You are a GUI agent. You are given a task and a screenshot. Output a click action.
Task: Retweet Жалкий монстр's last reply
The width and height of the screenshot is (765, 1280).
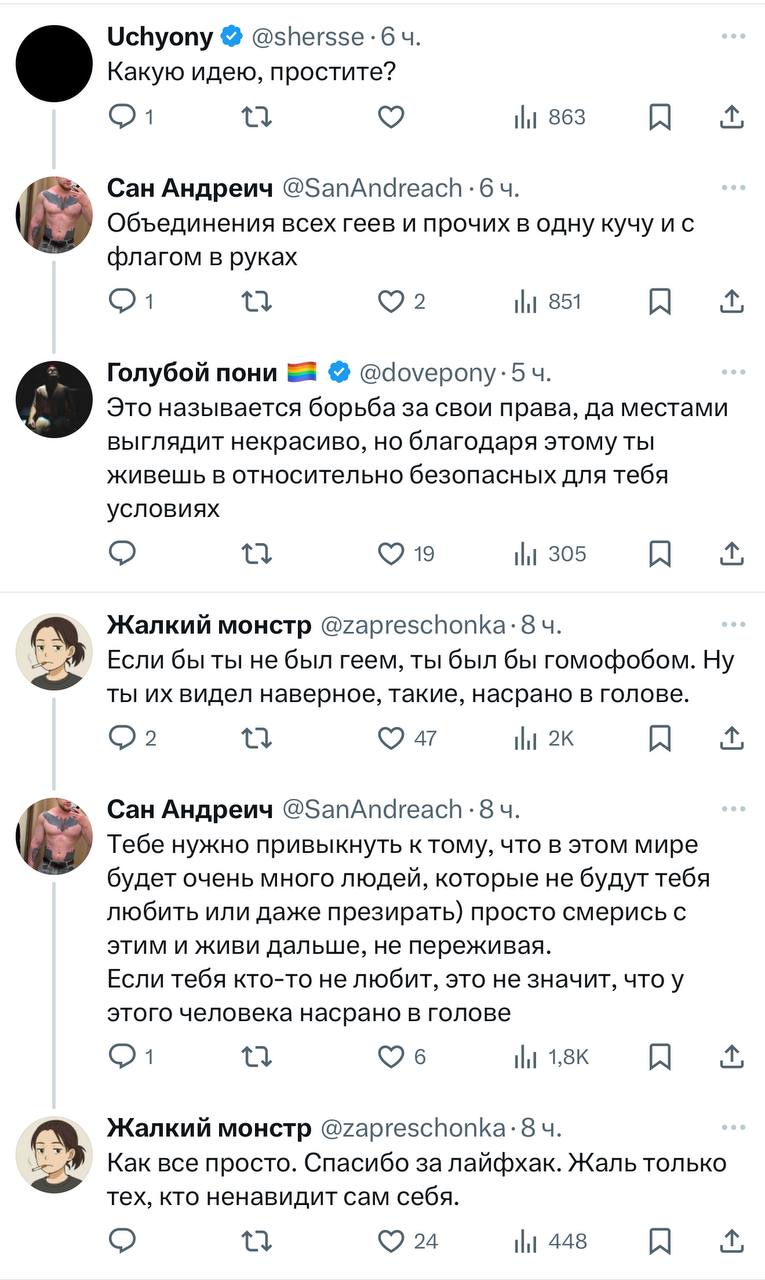pos(257,1243)
